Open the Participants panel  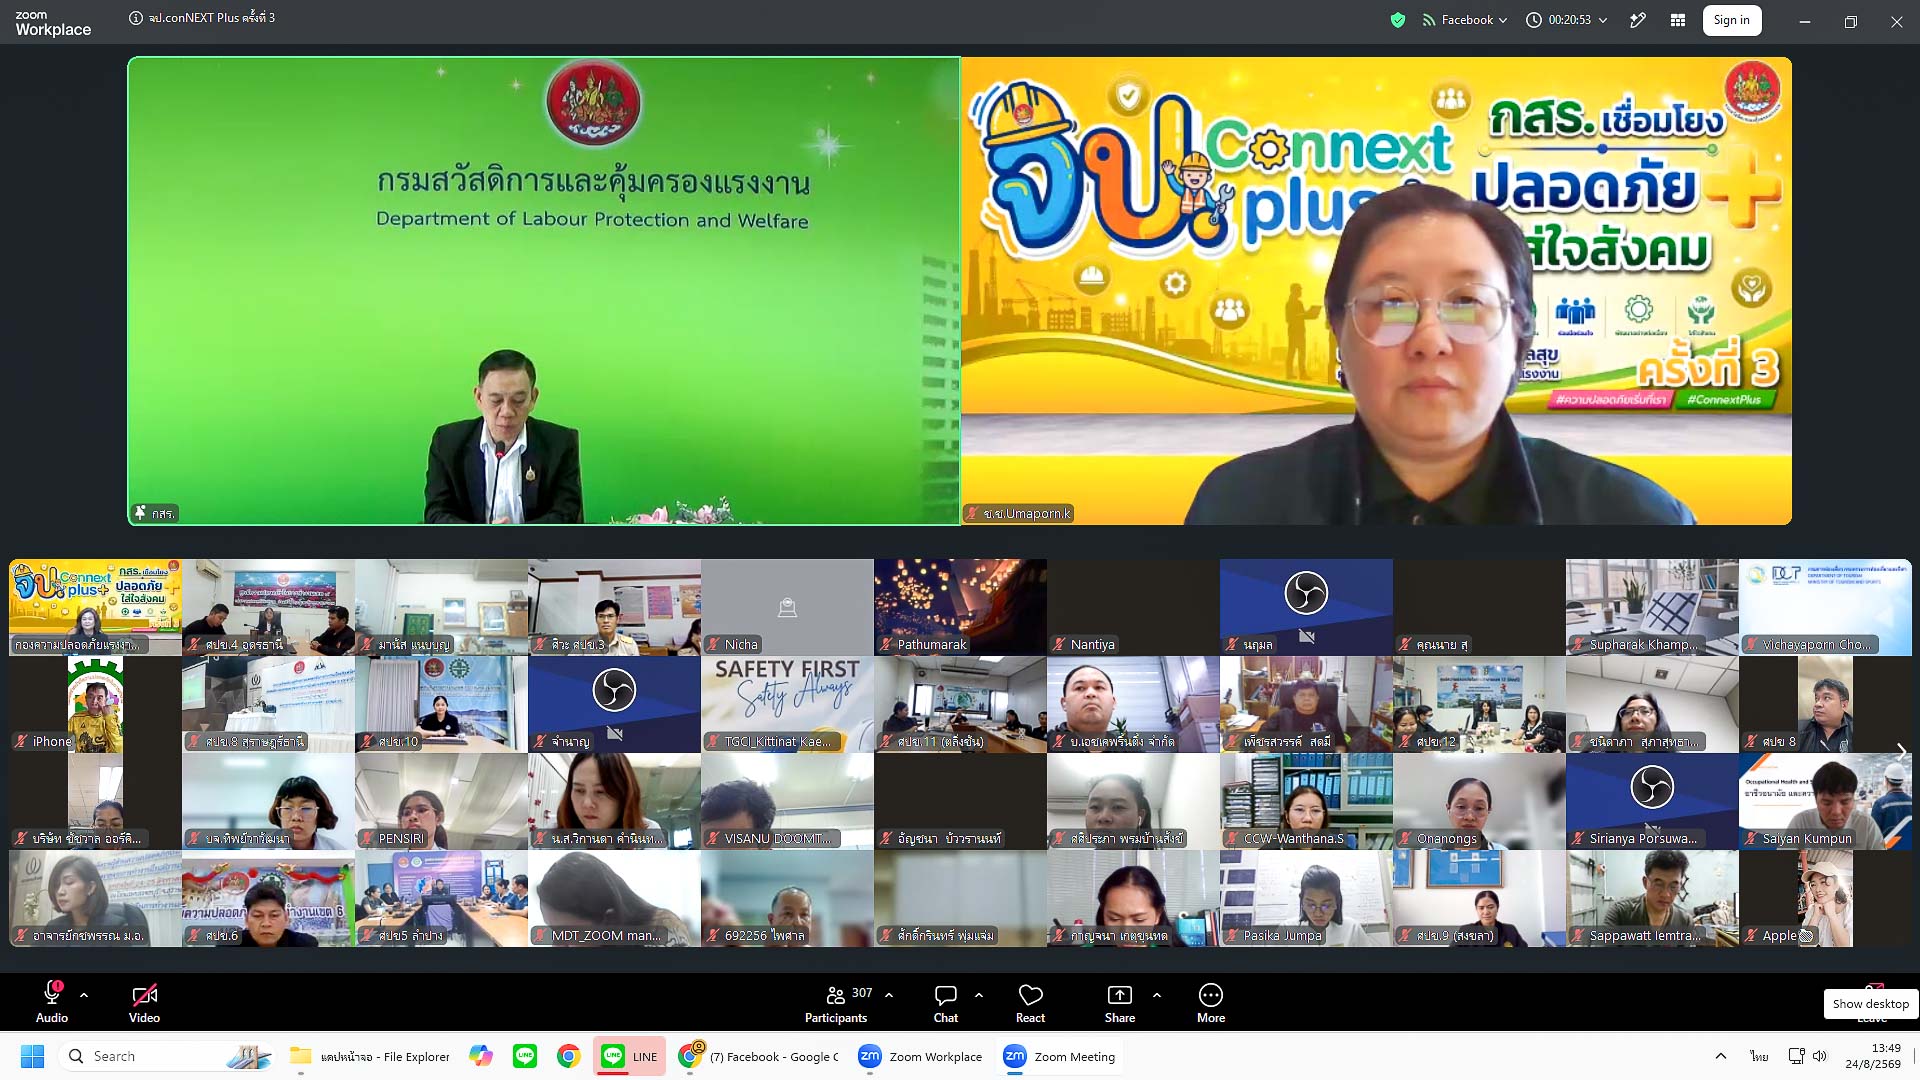click(836, 1004)
